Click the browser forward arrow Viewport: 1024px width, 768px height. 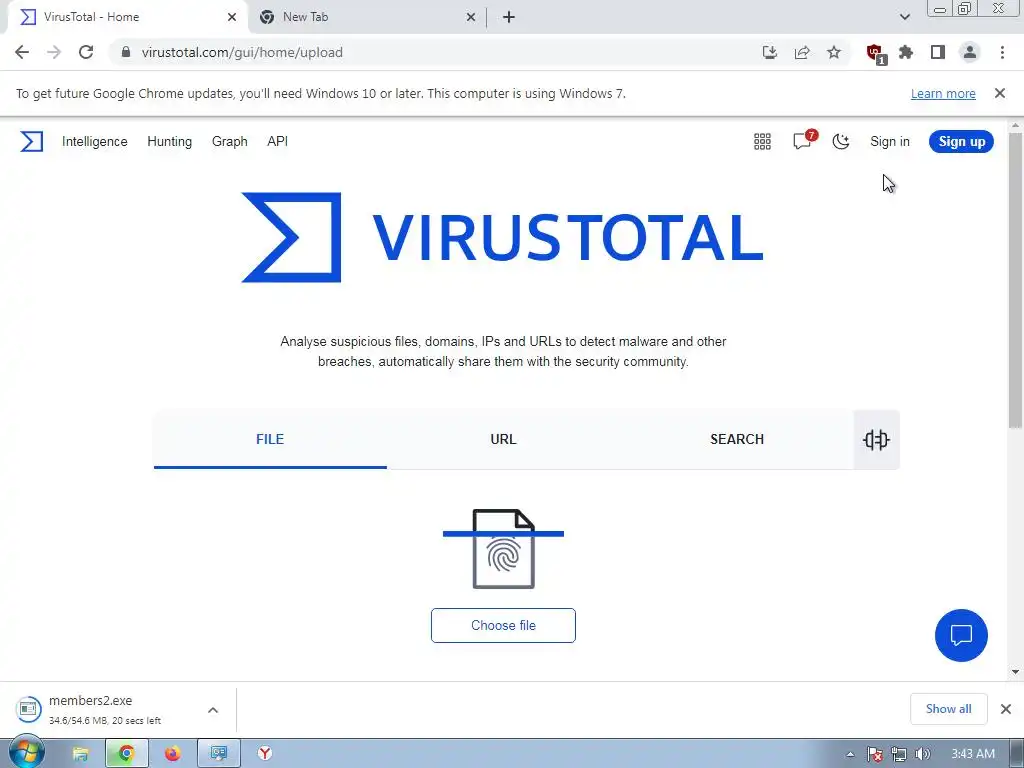click(x=54, y=52)
